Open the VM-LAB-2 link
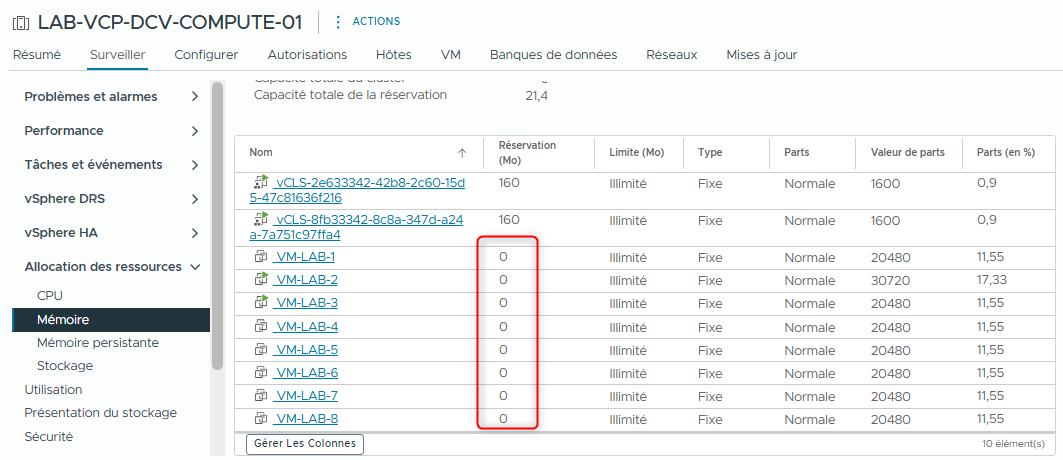The height and width of the screenshot is (460, 1063). coord(305,280)
